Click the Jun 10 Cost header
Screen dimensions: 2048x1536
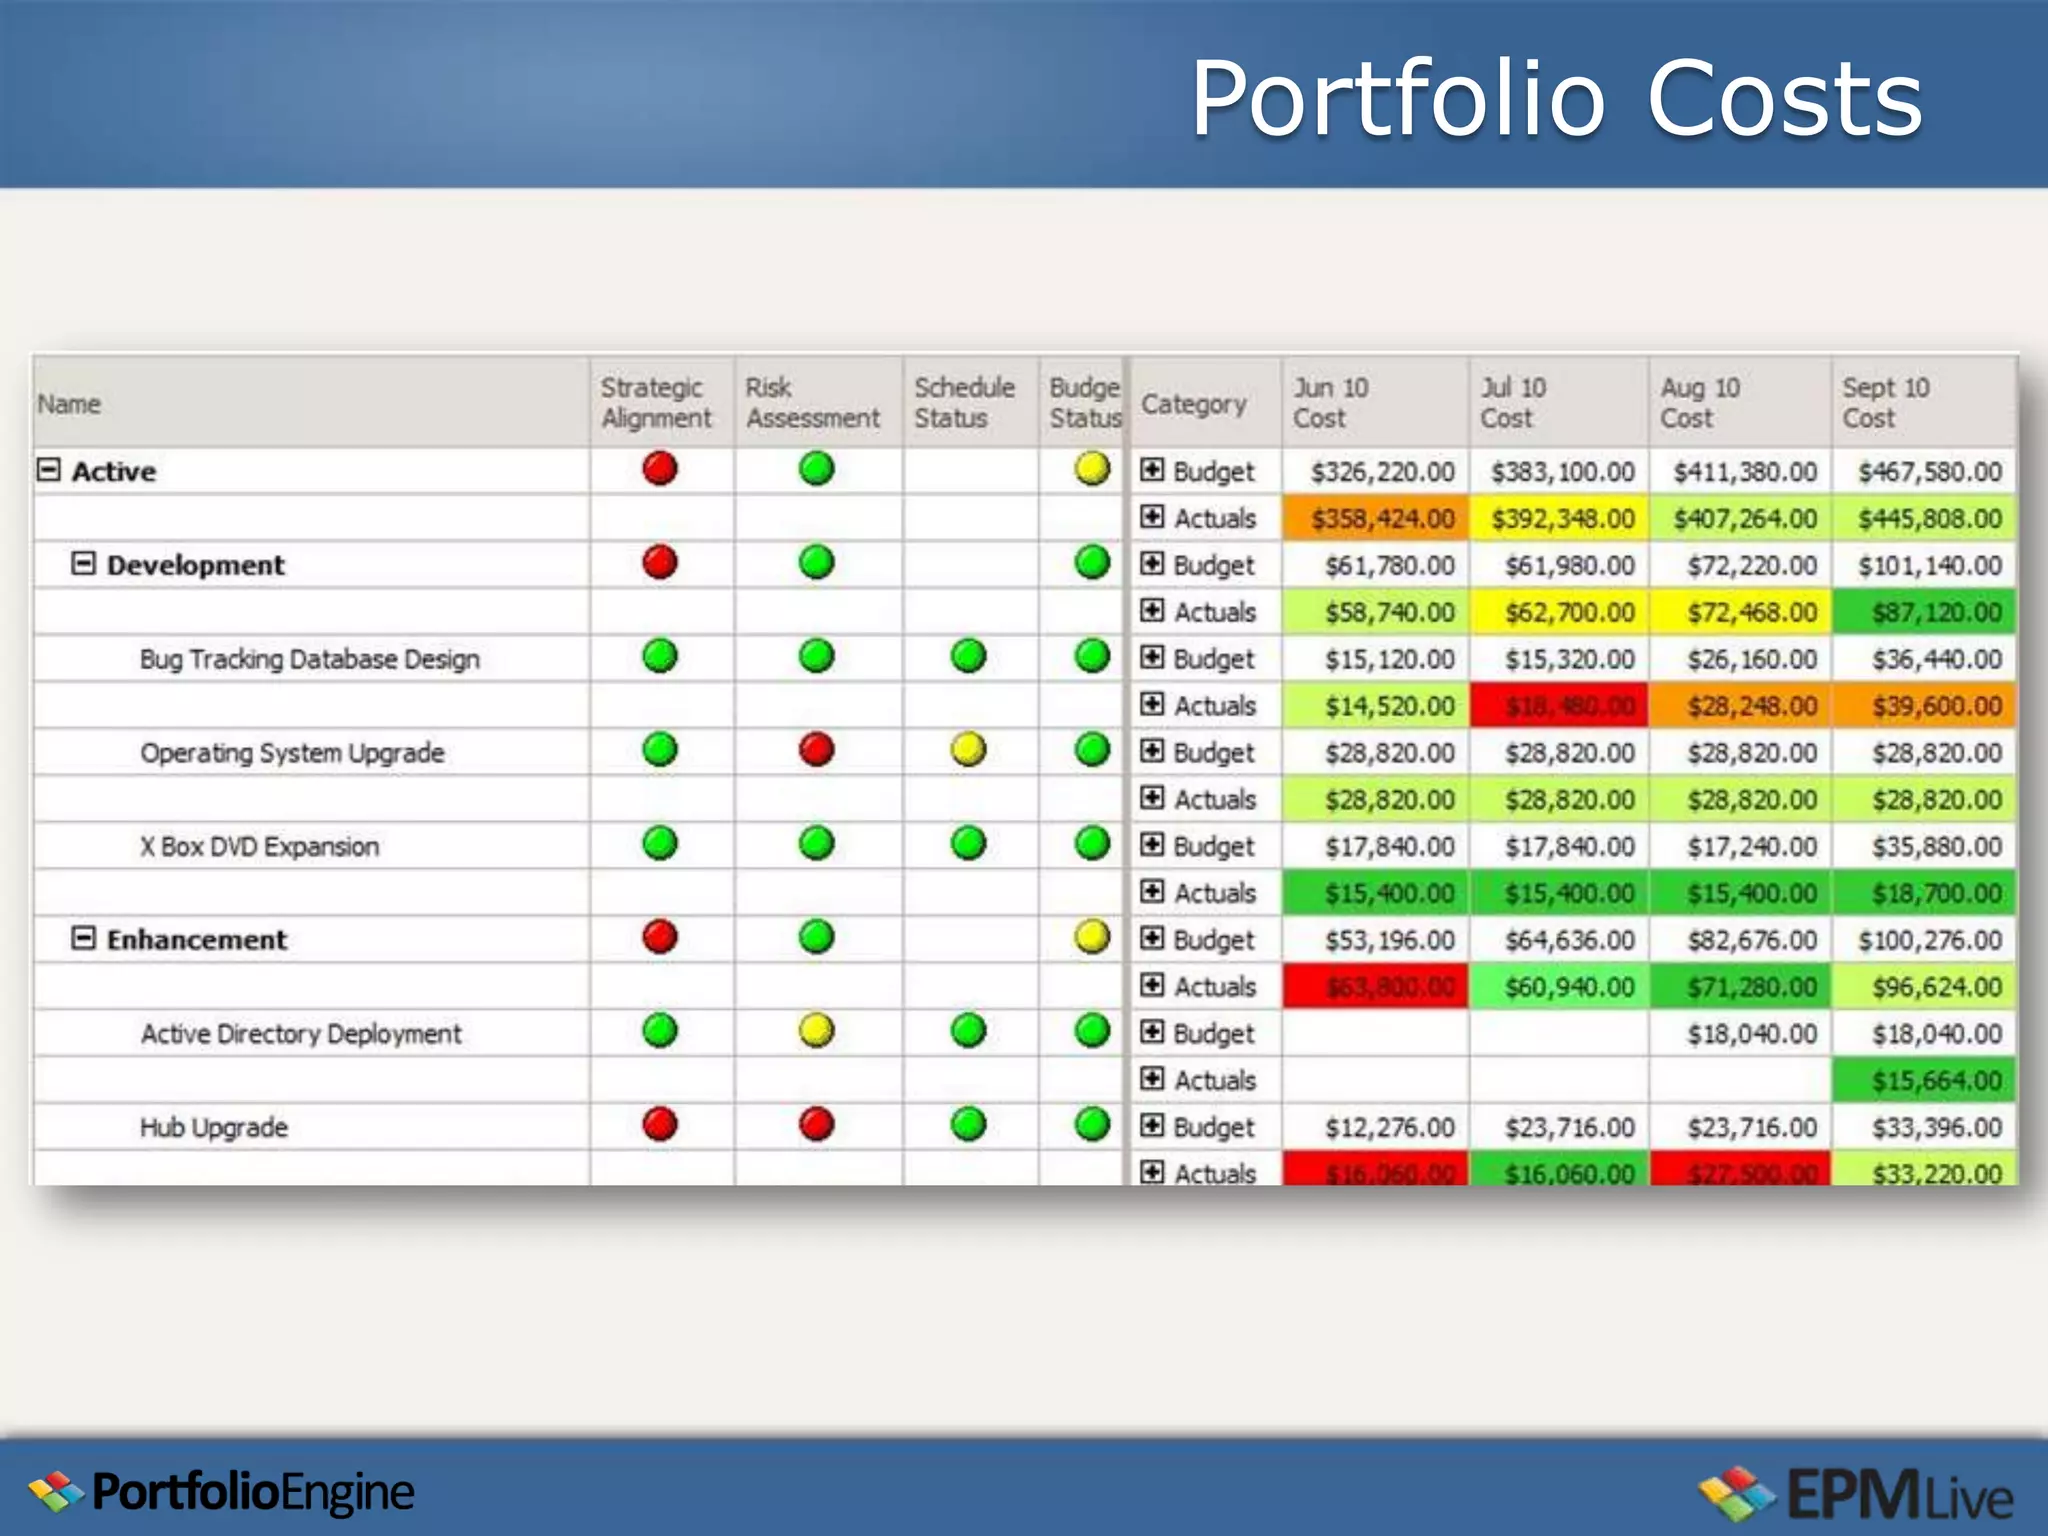pyautogui.click(x=1375, y=403)
